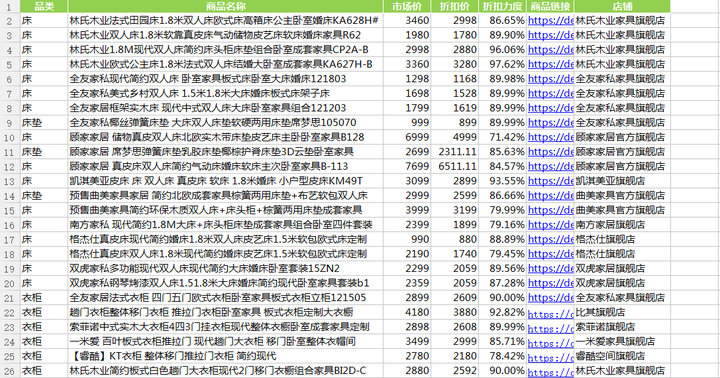The image size is (720, 378).
Task: Click the 衣柜 category cell in row 21
Action: 44,298
